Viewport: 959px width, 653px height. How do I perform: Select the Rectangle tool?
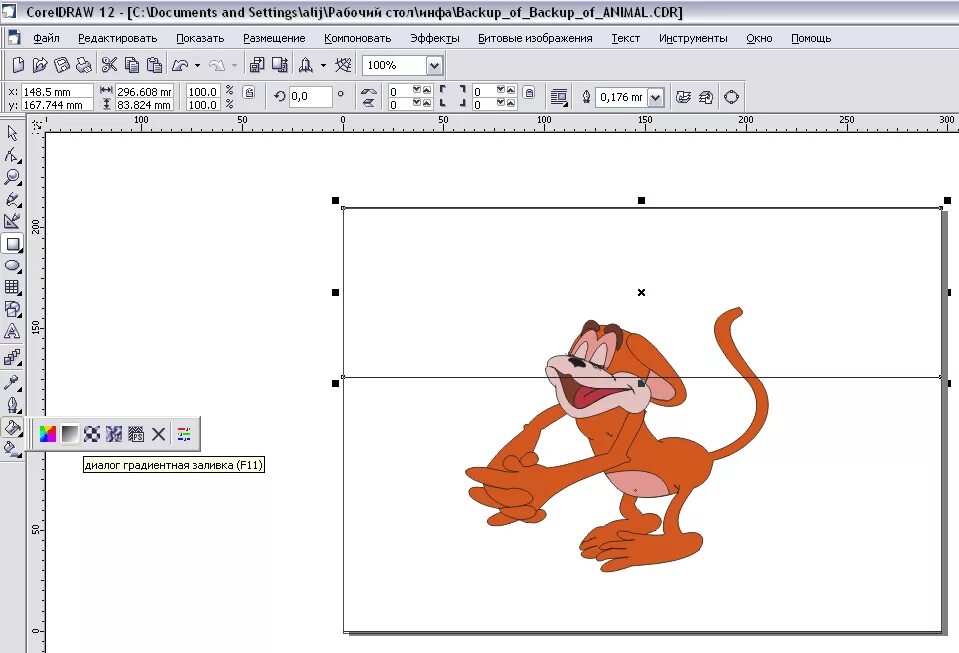coord(12,244)
